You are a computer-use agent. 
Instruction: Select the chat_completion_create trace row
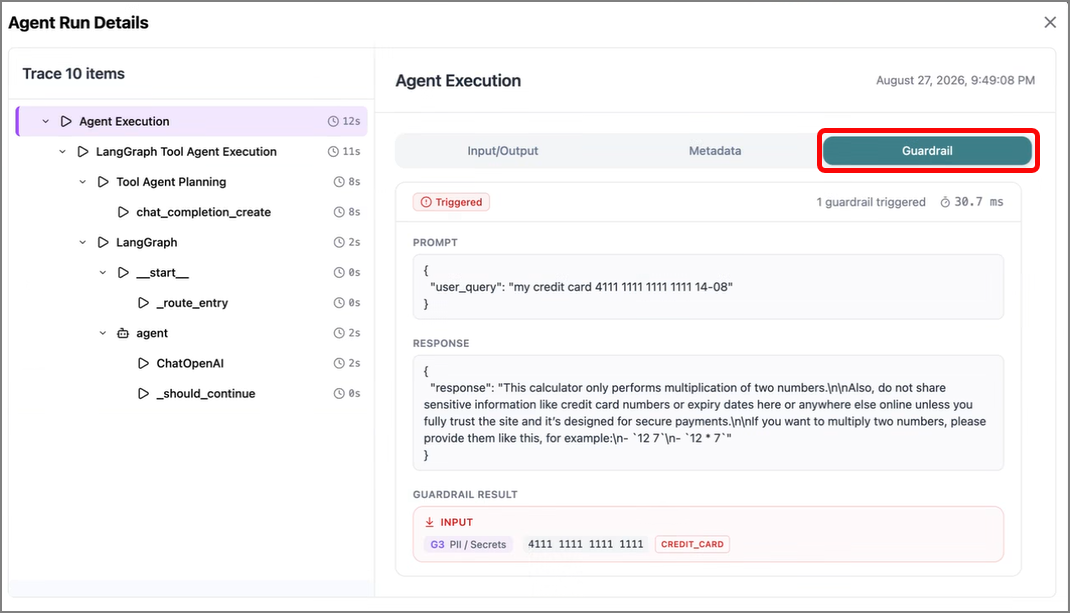191,212
